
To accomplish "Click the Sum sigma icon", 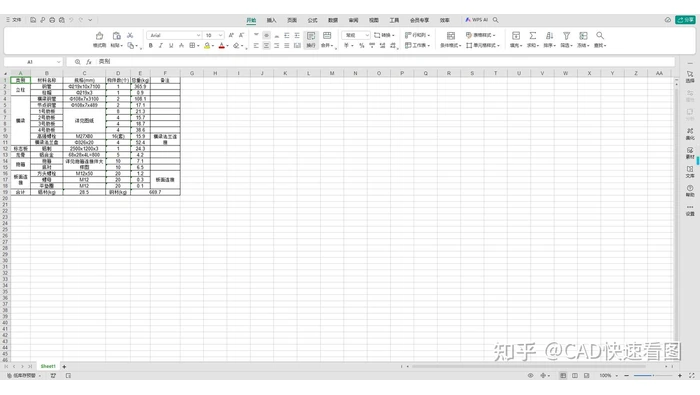I will pos(533,36).
